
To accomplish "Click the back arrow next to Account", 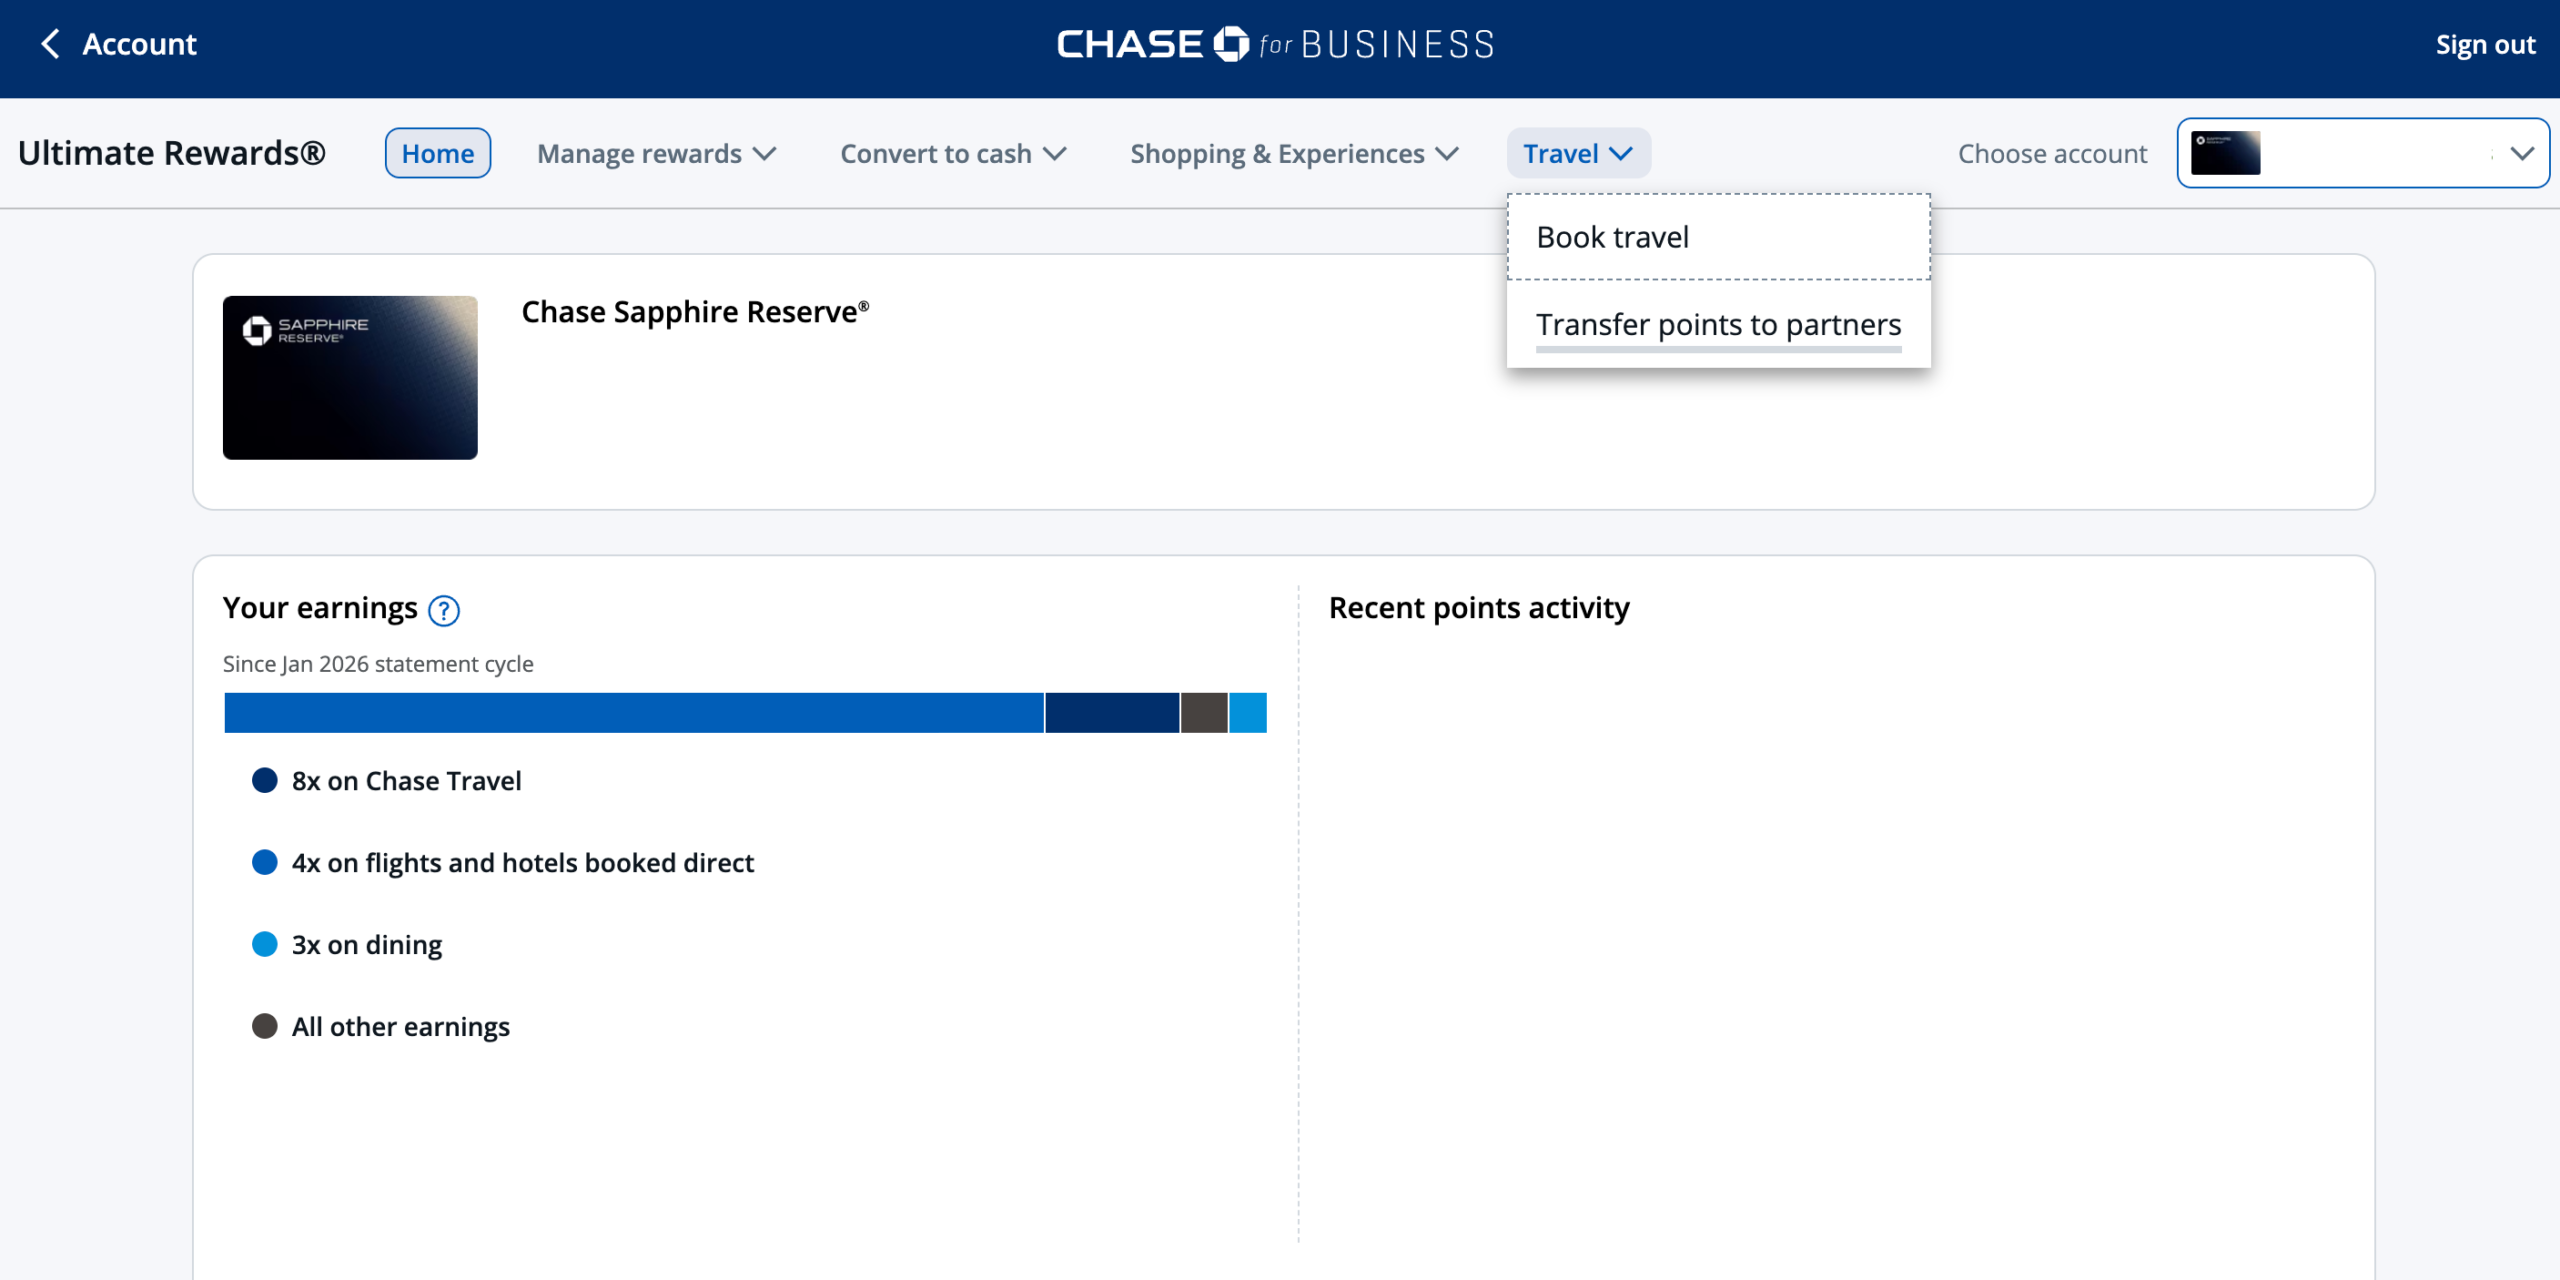I will coord(50,44).
